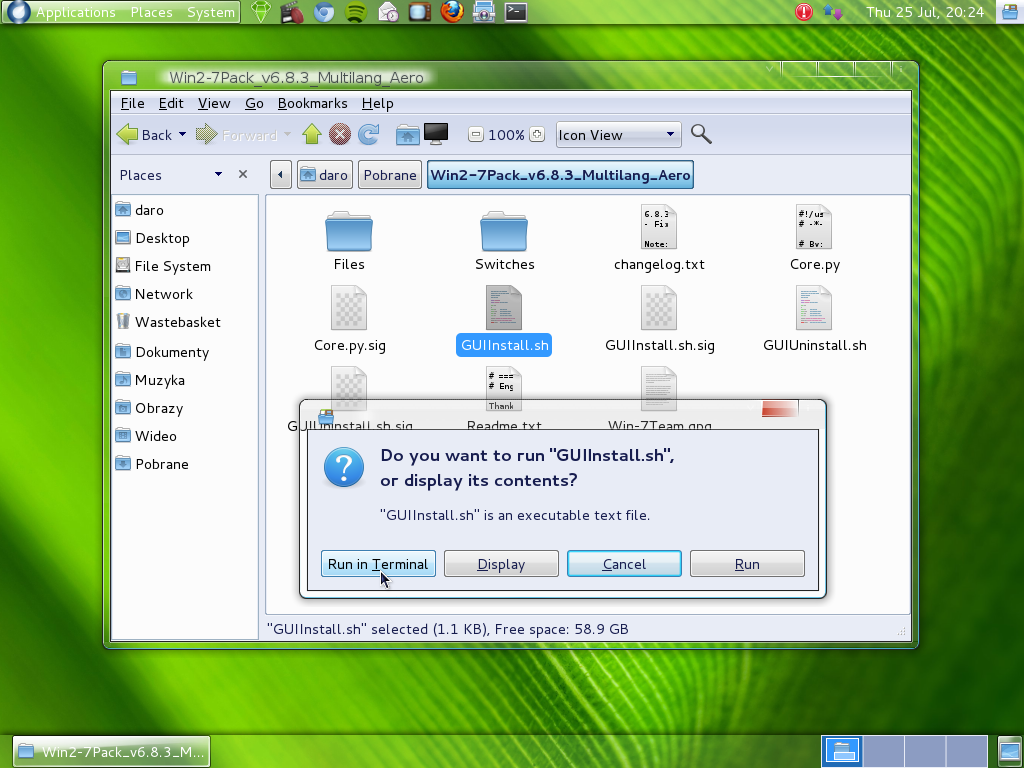Click the Computer monitor toolbar icon

(436, 133)
